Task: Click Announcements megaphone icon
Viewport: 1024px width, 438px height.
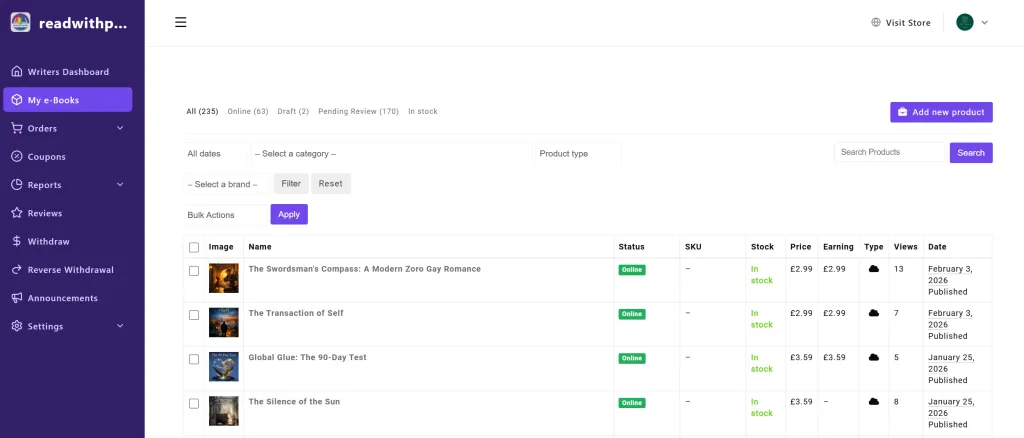Action: point(17,298)
